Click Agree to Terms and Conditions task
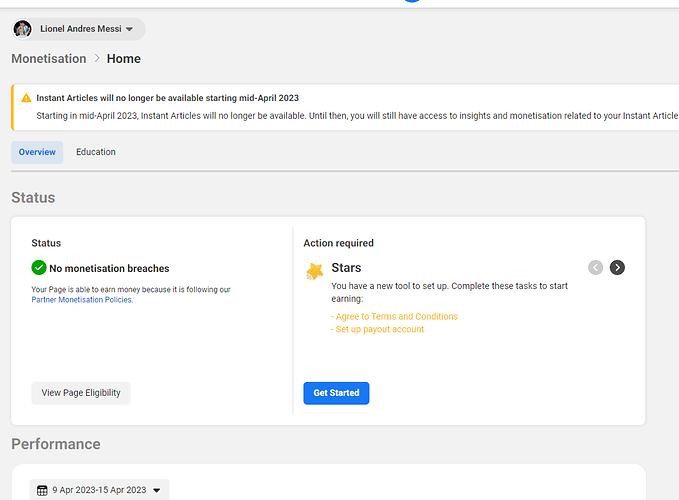679x500 pixels. point(394,316)
